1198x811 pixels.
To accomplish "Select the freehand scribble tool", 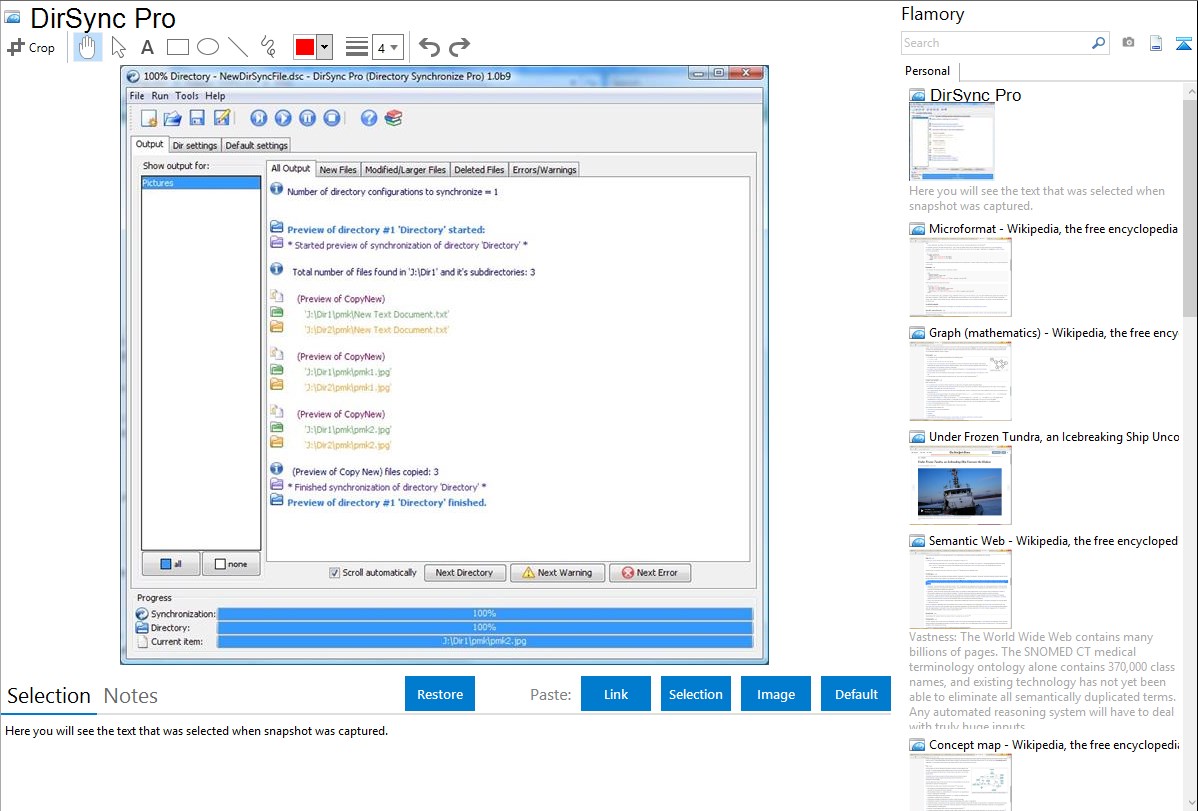I will (x=268, y=47).
